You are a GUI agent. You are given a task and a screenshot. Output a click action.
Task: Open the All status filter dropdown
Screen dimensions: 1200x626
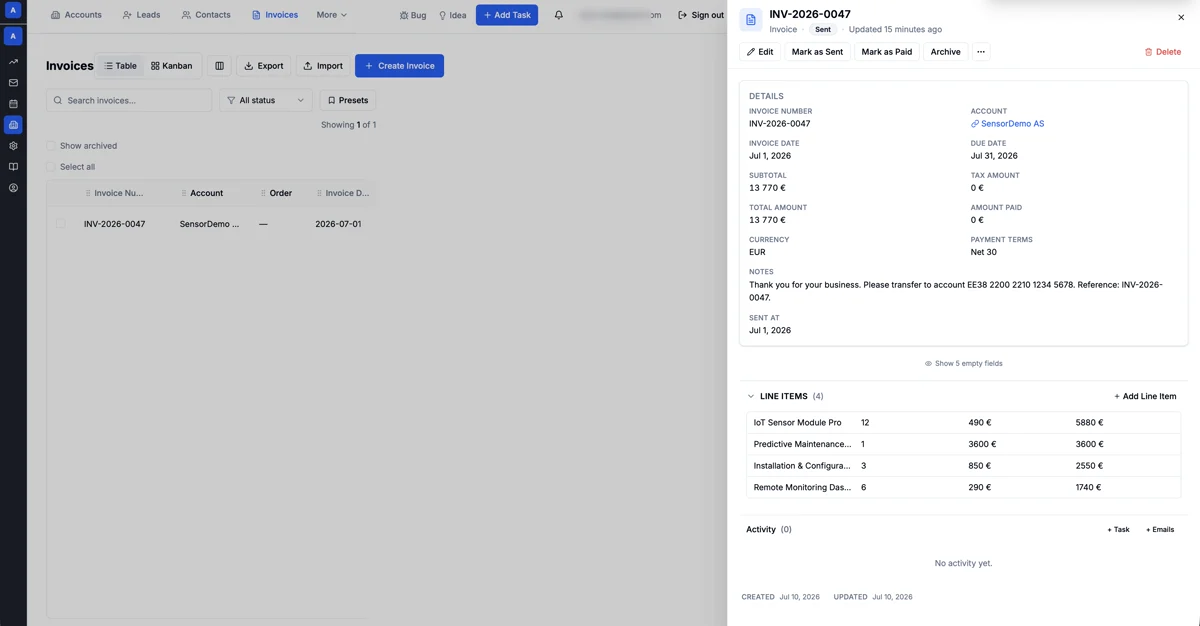(266, 100)
